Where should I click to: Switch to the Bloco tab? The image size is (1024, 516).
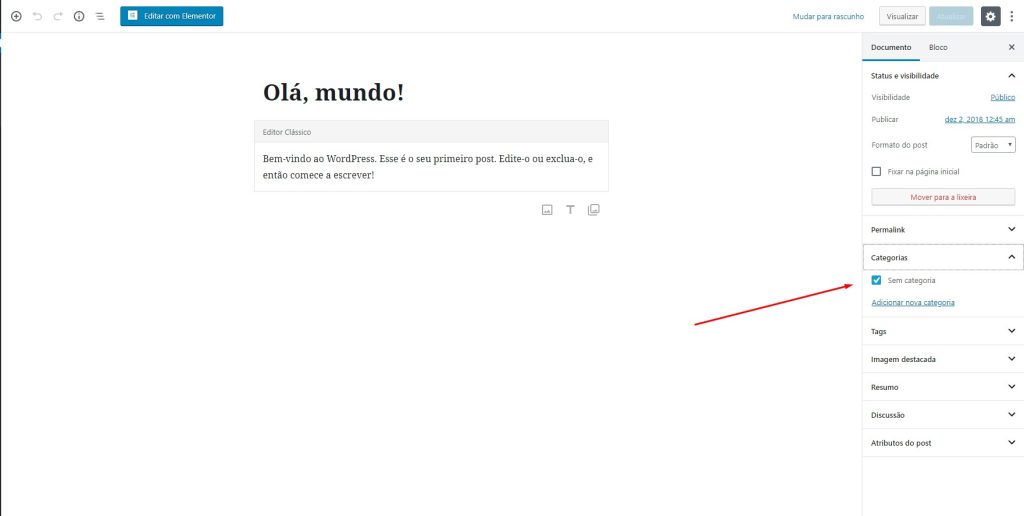coord(938,47)
